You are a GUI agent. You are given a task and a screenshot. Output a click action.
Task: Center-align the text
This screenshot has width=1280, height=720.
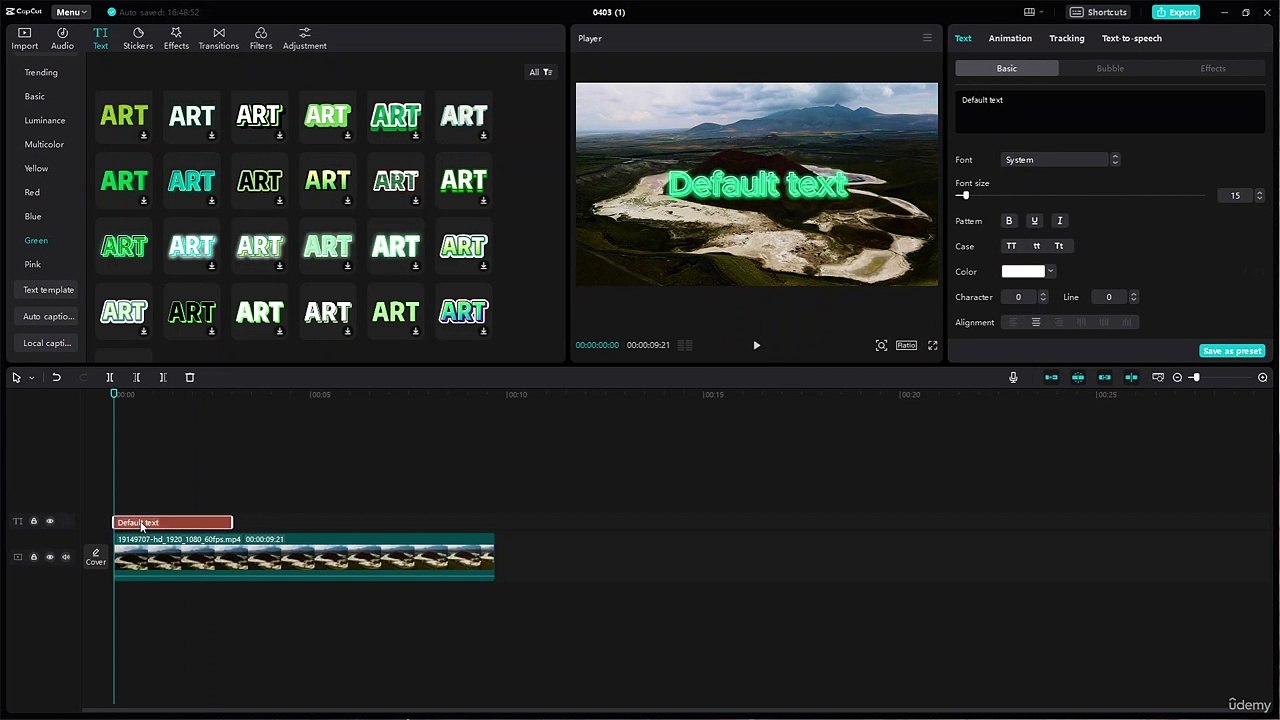click(1036, 322)
